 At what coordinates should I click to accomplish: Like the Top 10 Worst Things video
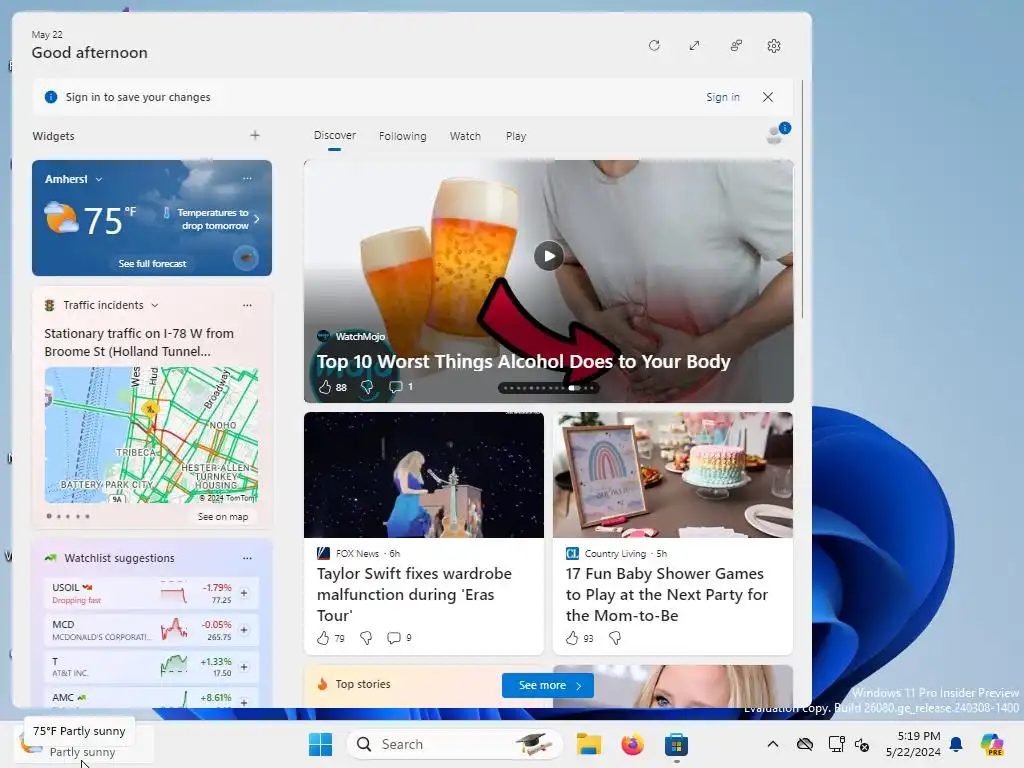click(x=325, y=387)
